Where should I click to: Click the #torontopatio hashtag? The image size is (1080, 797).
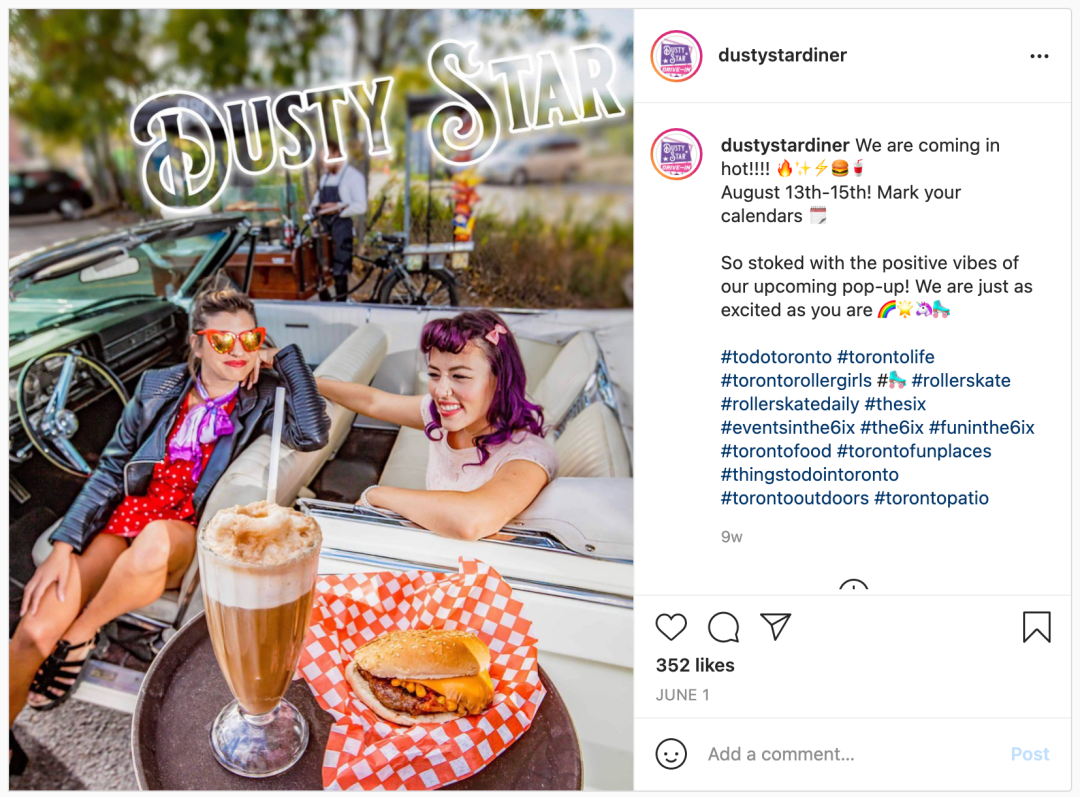coord(931,498)
